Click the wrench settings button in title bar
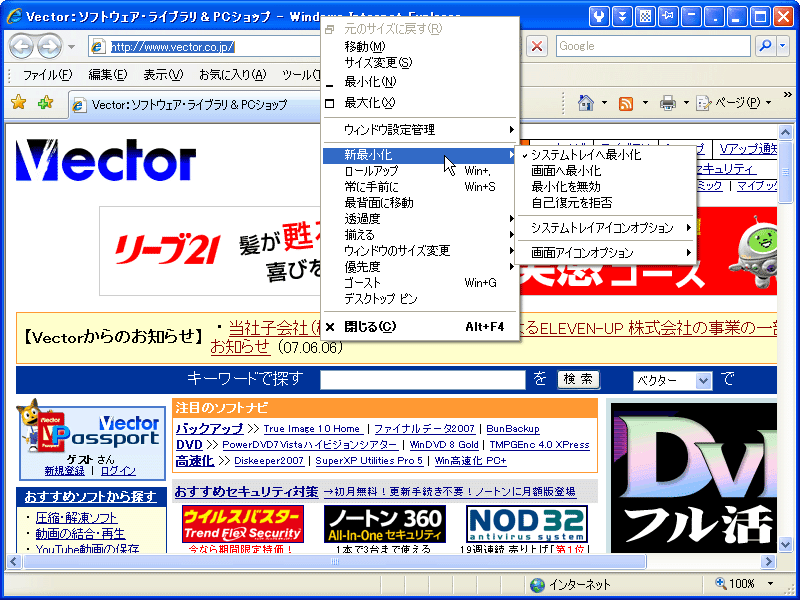 tap(599, 16)
